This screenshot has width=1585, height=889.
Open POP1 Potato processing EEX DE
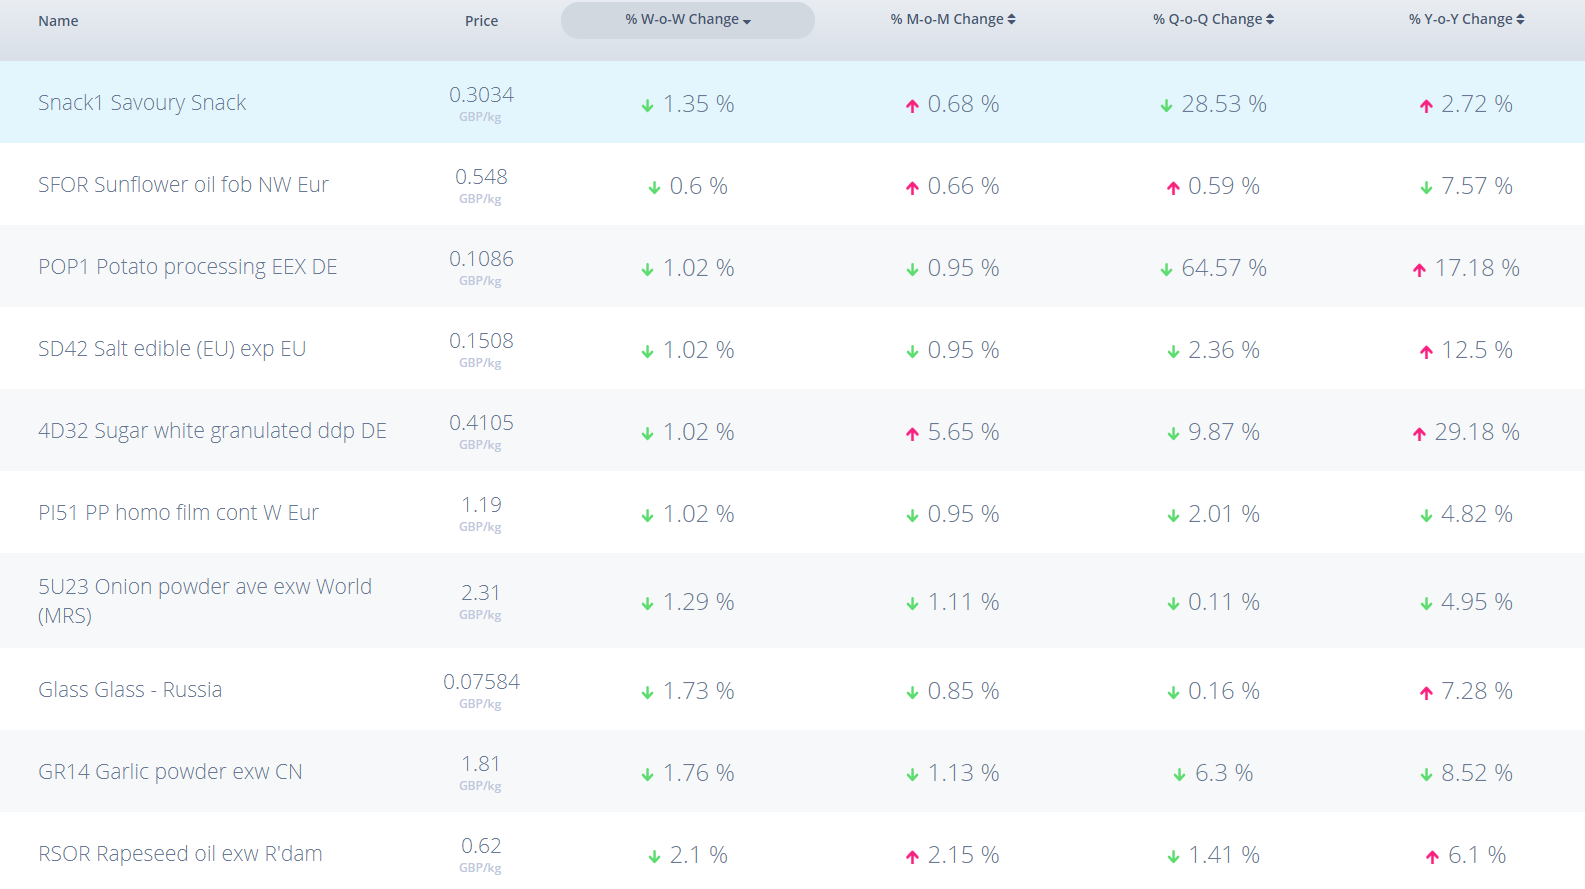pyautogui.click(x=188, y=267)
